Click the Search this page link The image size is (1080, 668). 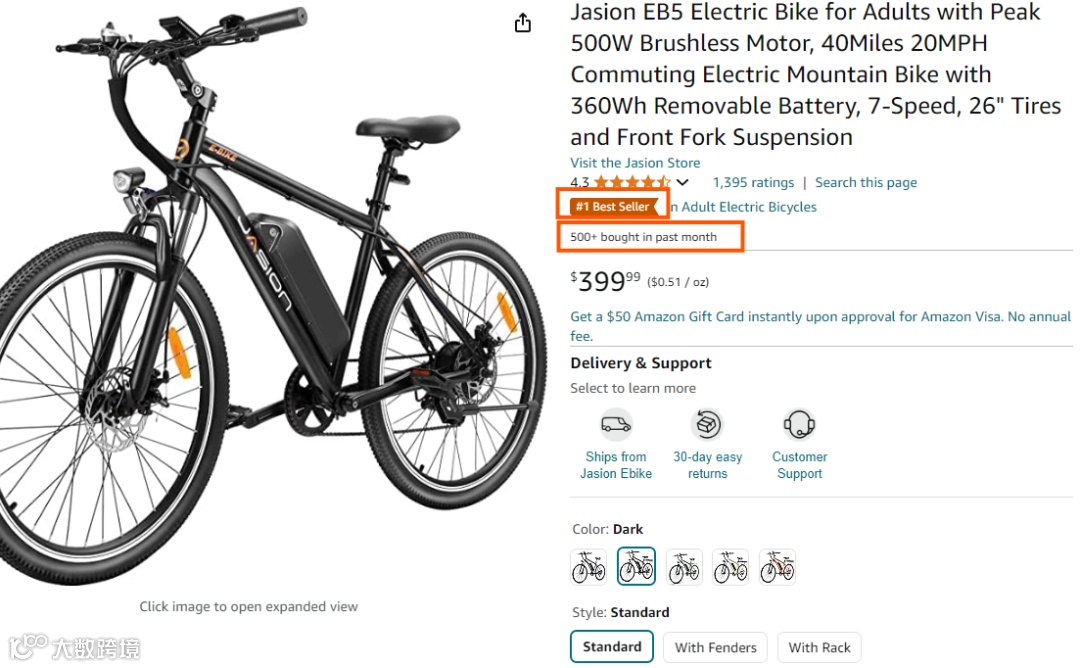(866, 183)
